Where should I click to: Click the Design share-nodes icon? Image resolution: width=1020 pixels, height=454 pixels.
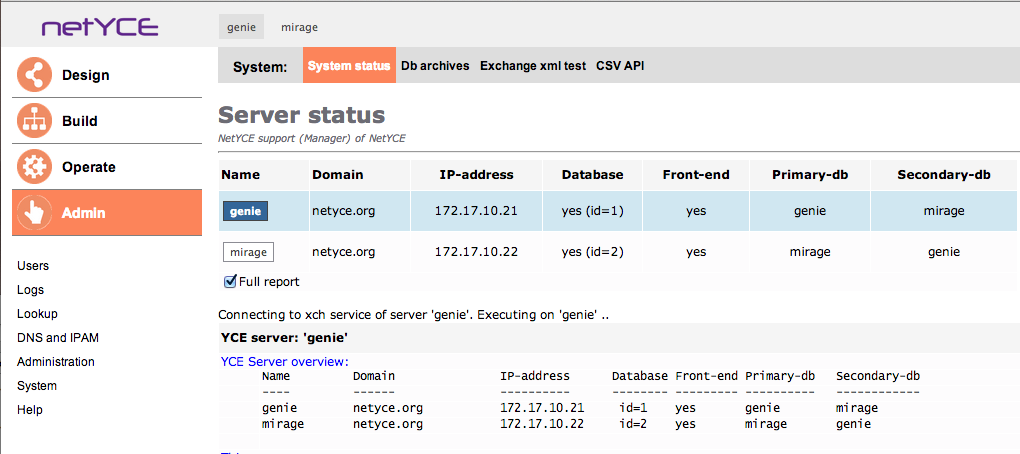(x=34, y=75)
